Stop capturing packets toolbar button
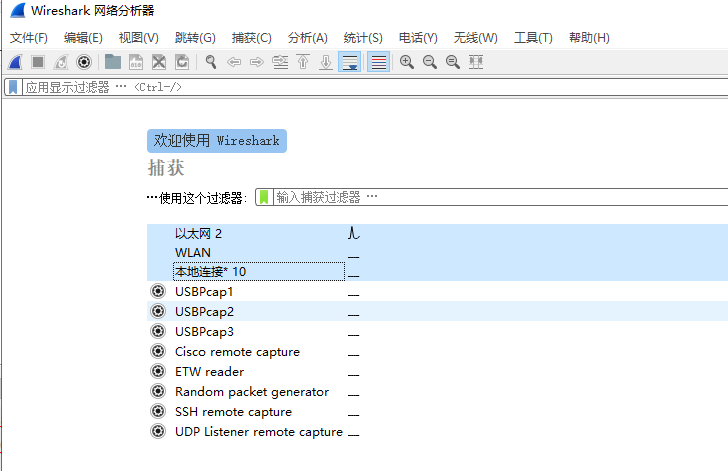This screenshot has height=471, width=728. pyautogui.click(x=38, y=62)
